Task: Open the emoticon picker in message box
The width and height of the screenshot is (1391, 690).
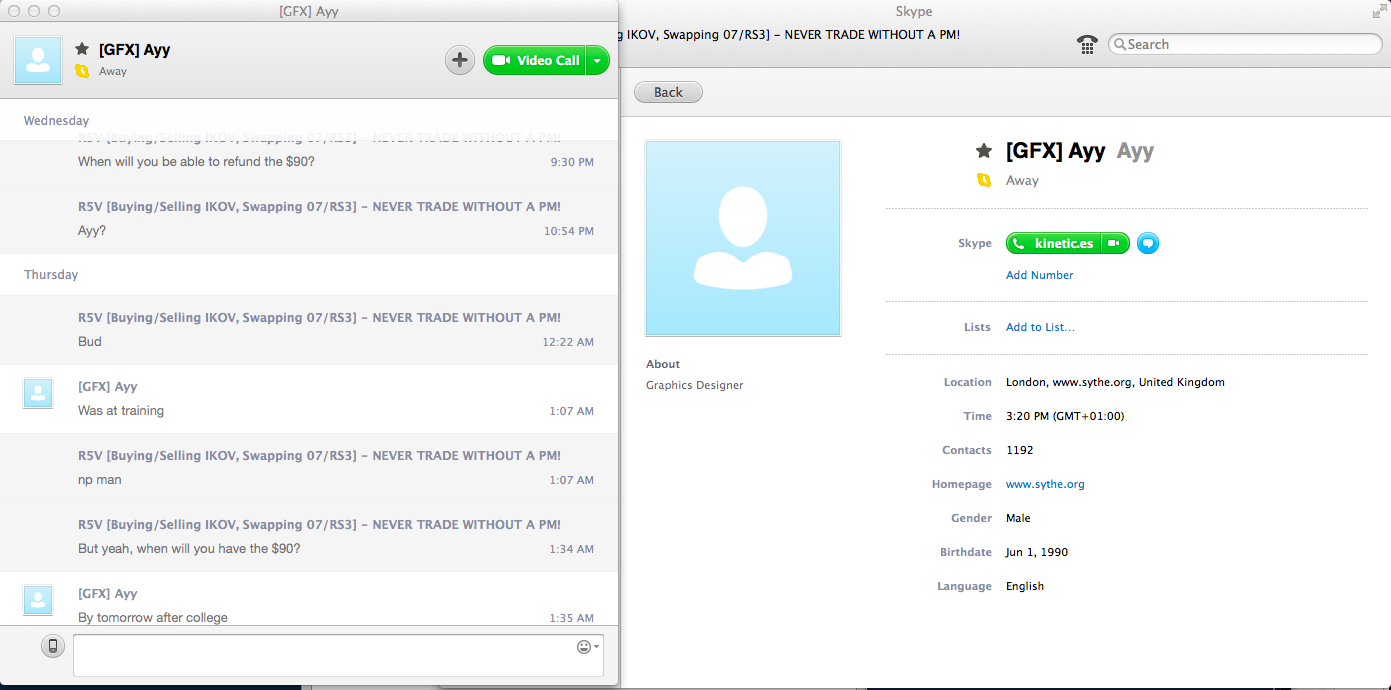Action: (x=588, y=647)
